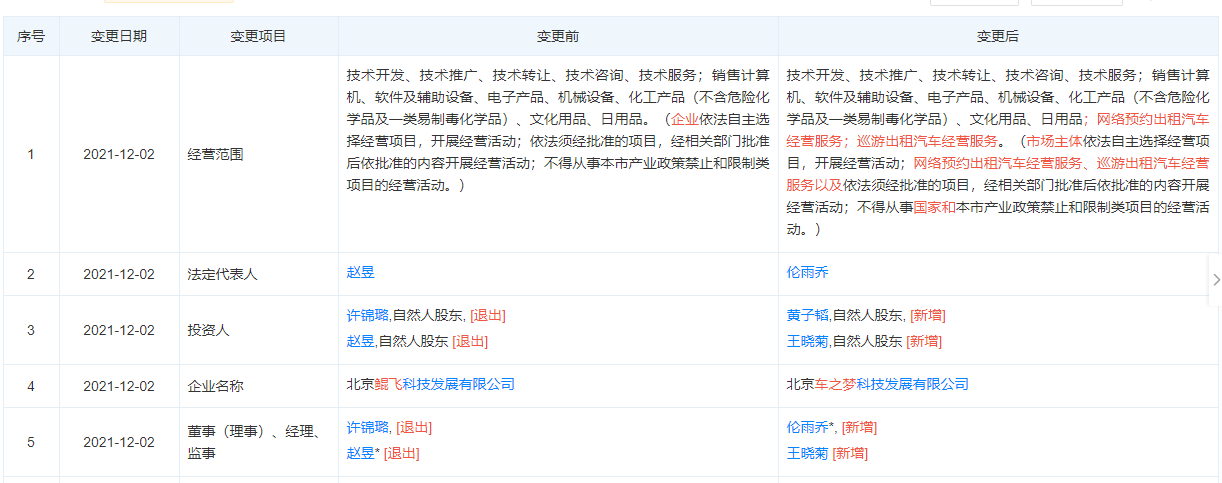Open 王晓菊 in the 董事、经理、监事 row
This screenshot has height=483, width=1222.
(x=808, y=453)
